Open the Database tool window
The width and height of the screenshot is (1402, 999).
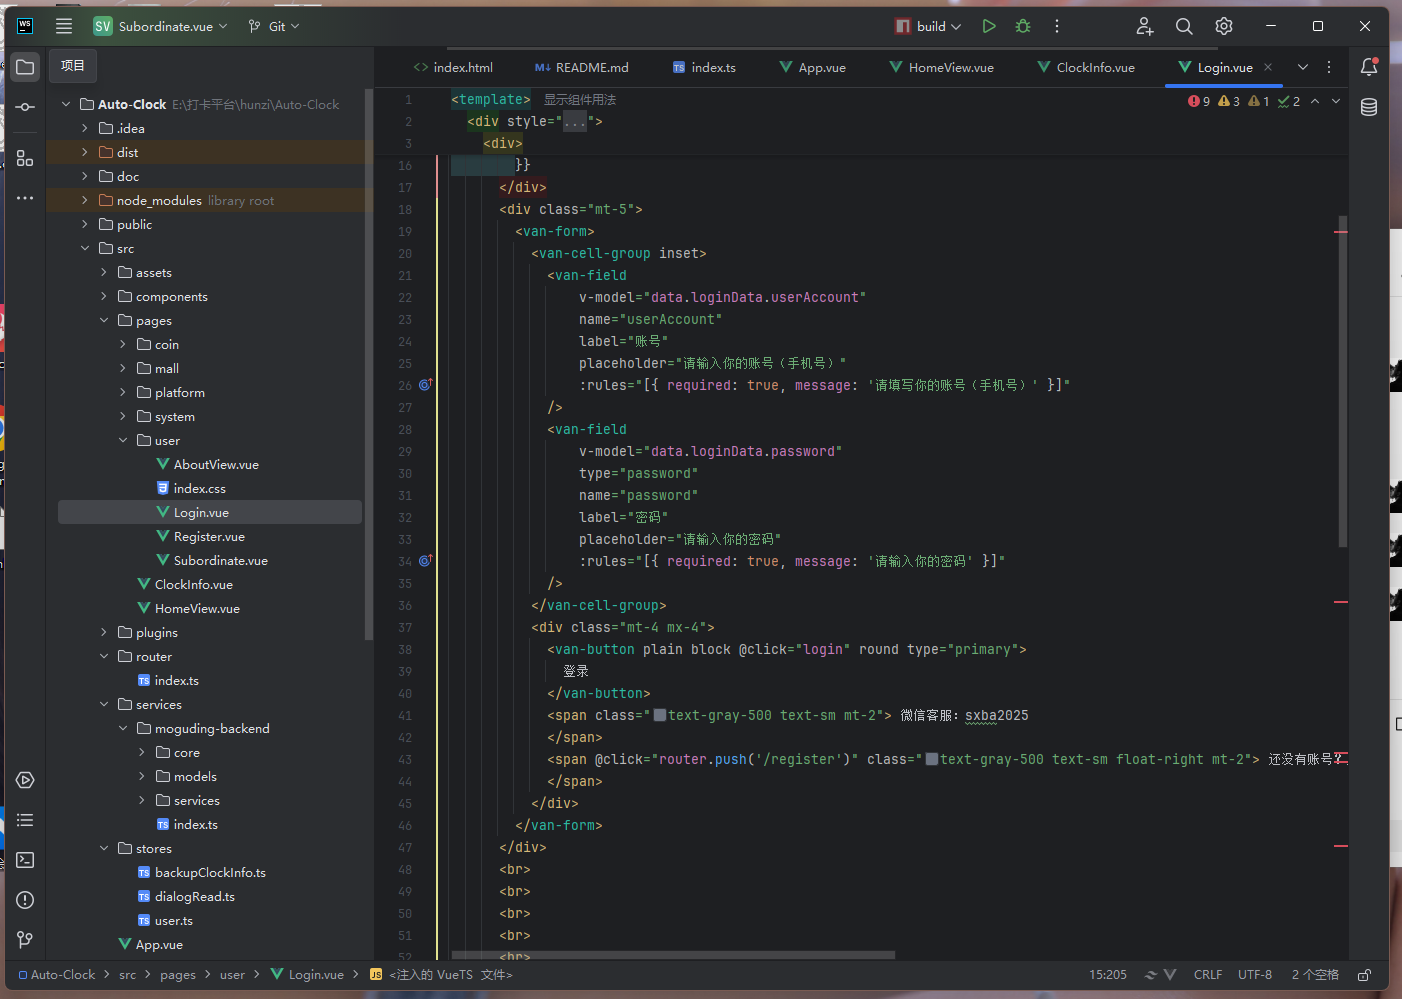click(1369, 107)
